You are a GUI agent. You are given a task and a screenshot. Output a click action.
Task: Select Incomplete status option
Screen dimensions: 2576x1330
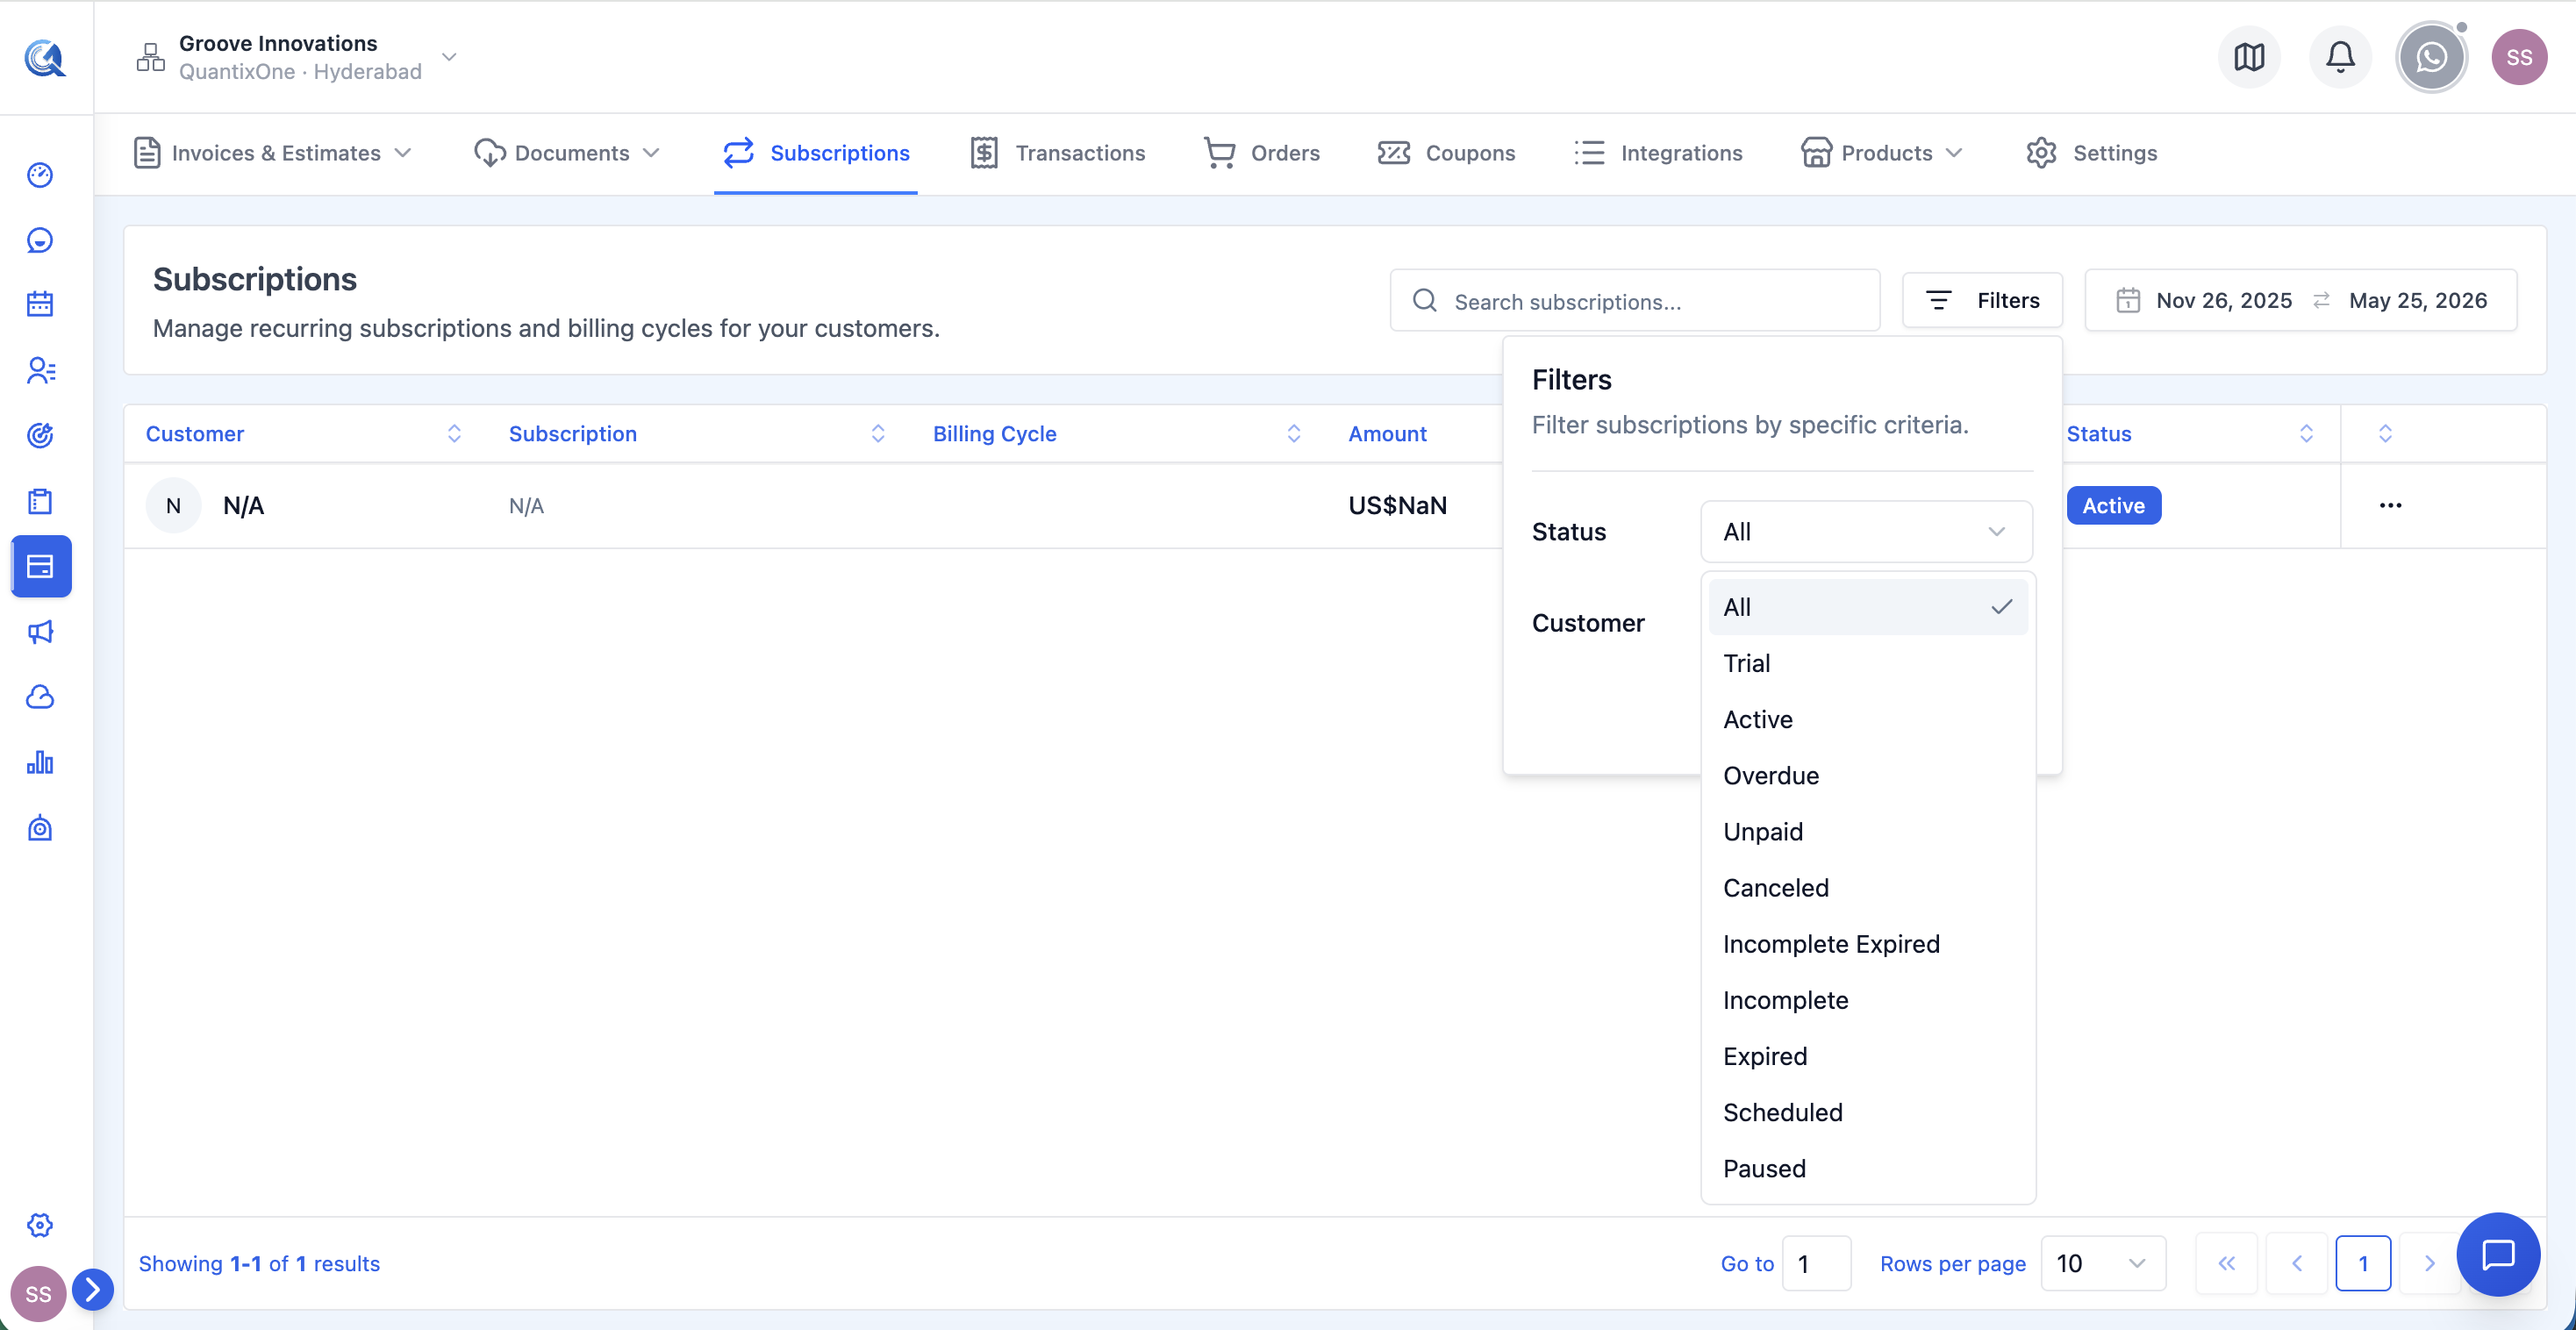[x=1868, y=999]
